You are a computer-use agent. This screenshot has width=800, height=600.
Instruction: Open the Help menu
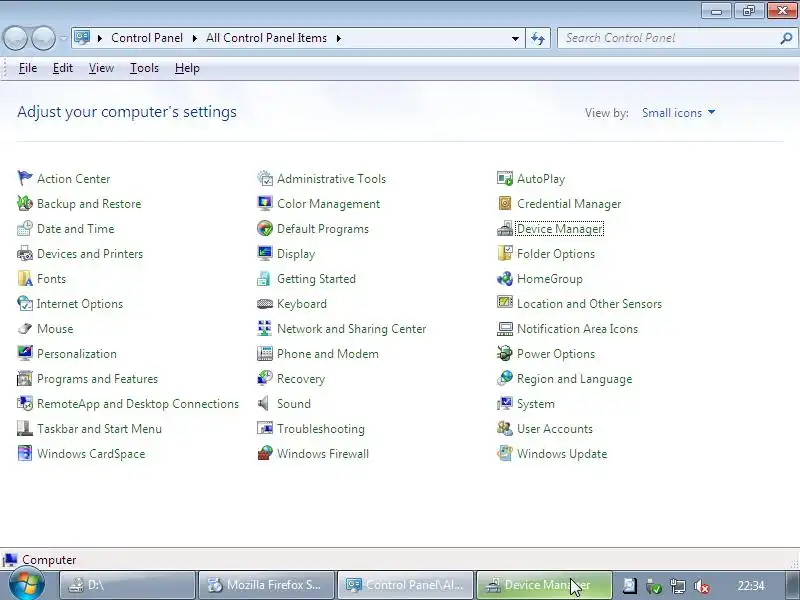(x=187, y=68)
